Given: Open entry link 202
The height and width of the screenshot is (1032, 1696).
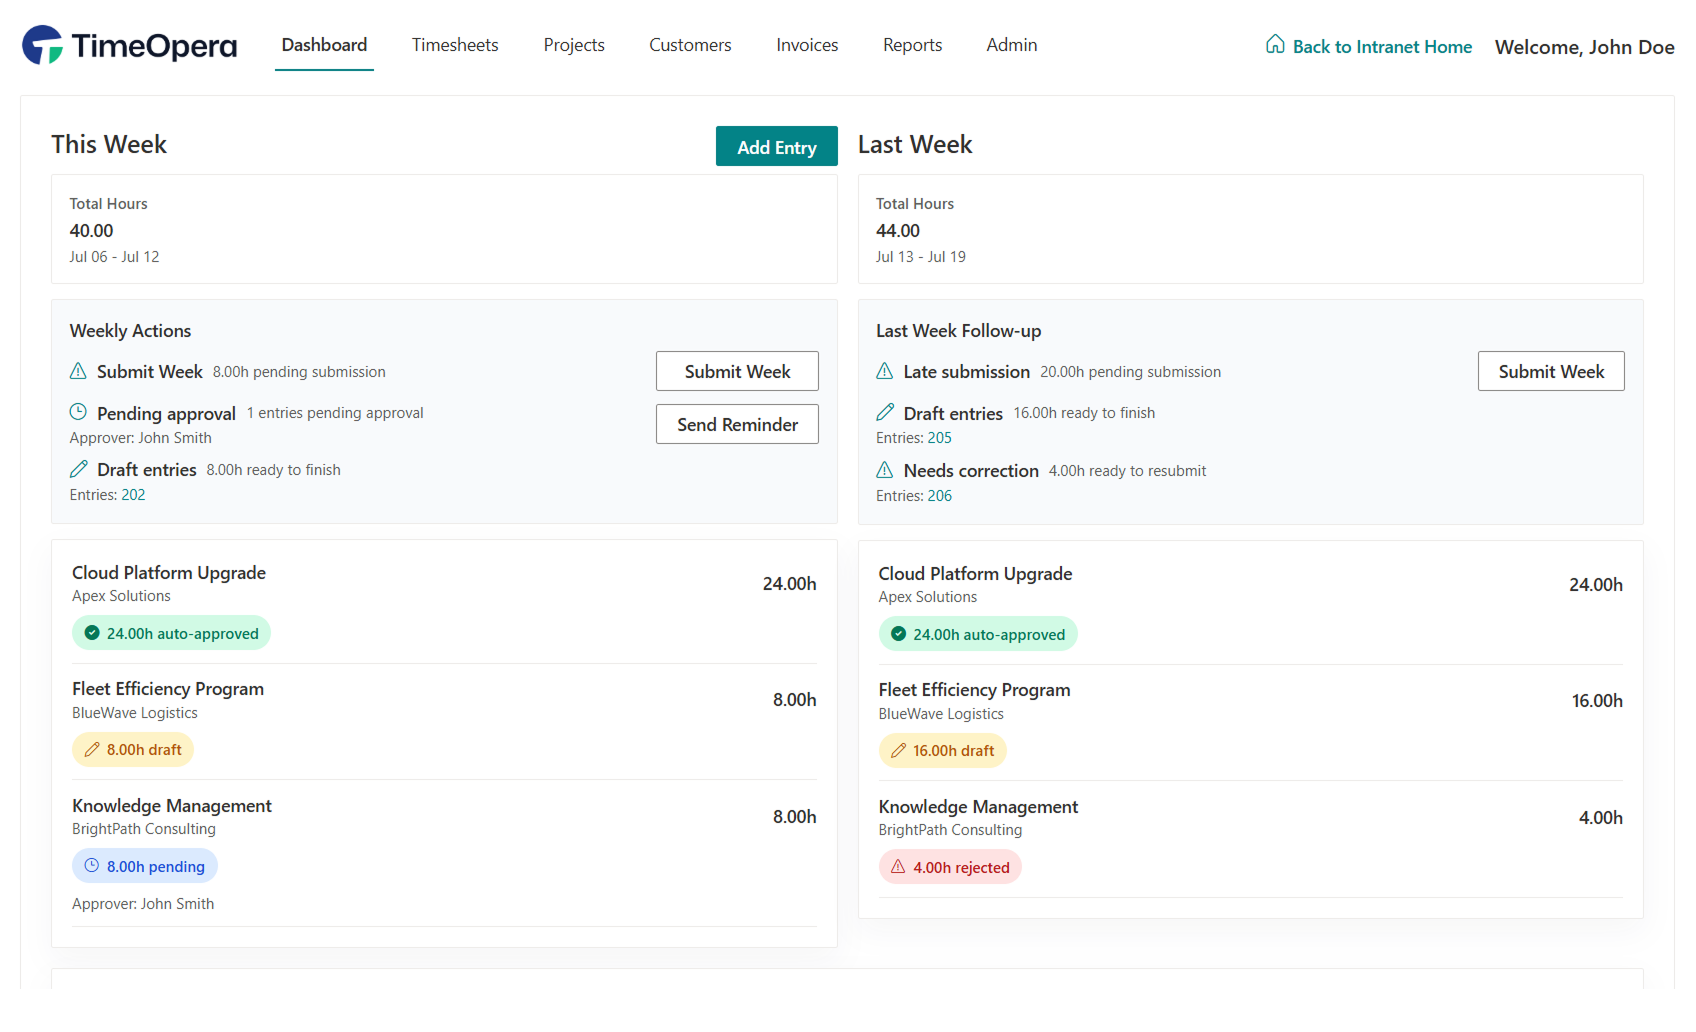Looking at the screenshot, I should [x=133, y=495].
